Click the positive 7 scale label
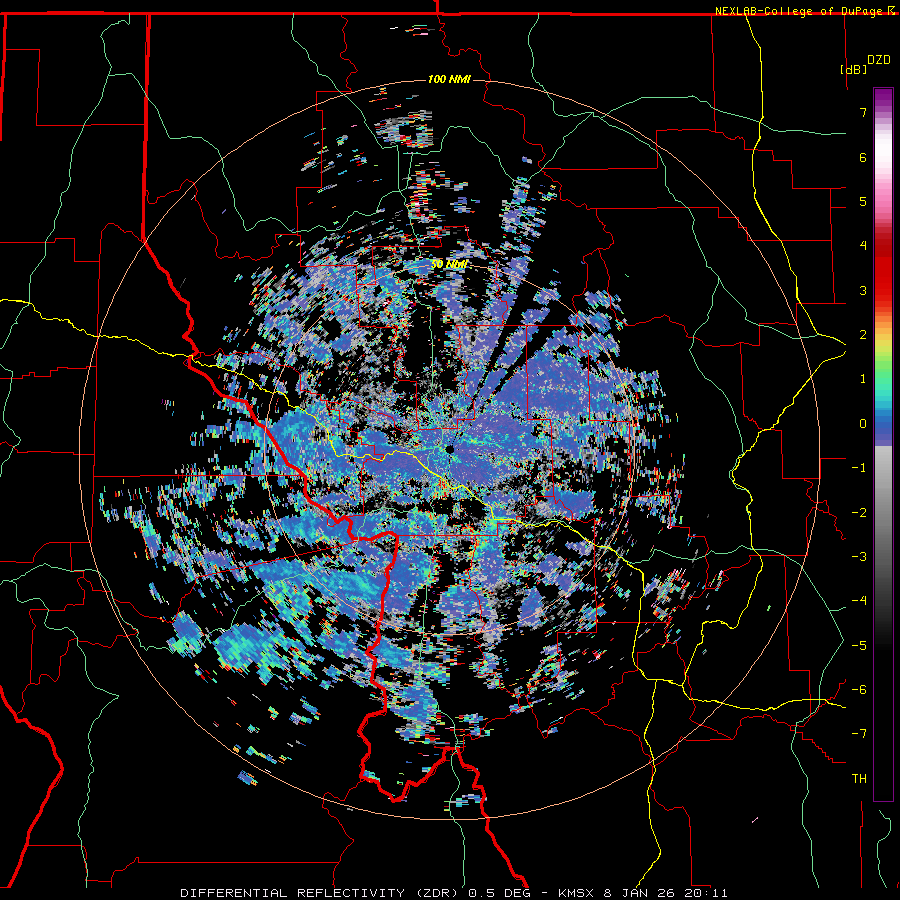 point(863,112)
